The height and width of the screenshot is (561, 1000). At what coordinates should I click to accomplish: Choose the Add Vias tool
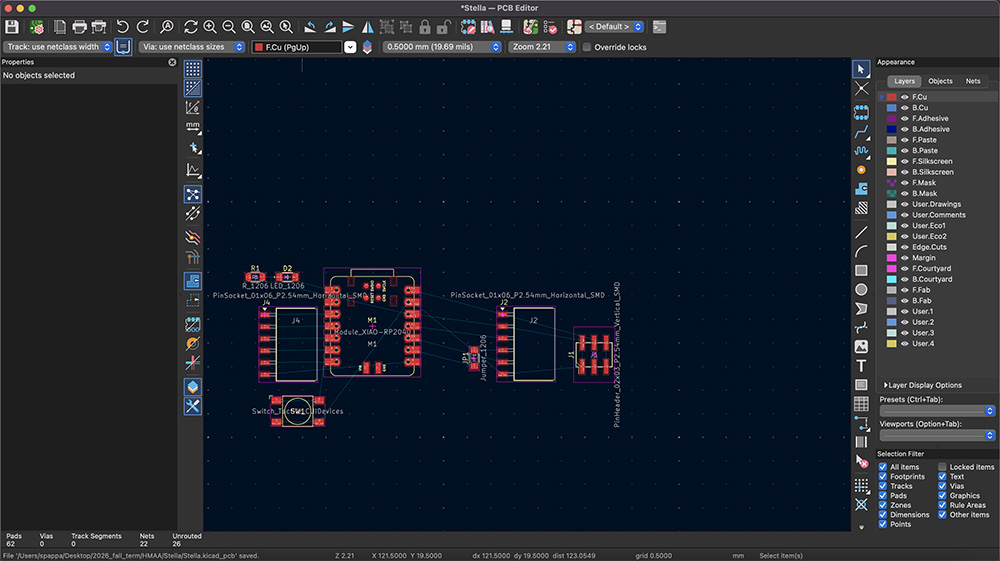[x=861, y=170]
